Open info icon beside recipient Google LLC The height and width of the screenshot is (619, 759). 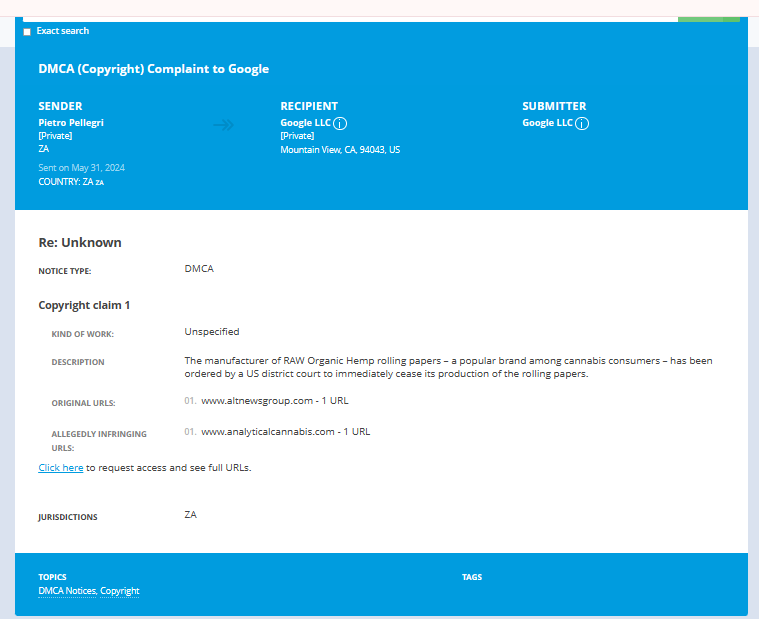click(x=340, y=124)
